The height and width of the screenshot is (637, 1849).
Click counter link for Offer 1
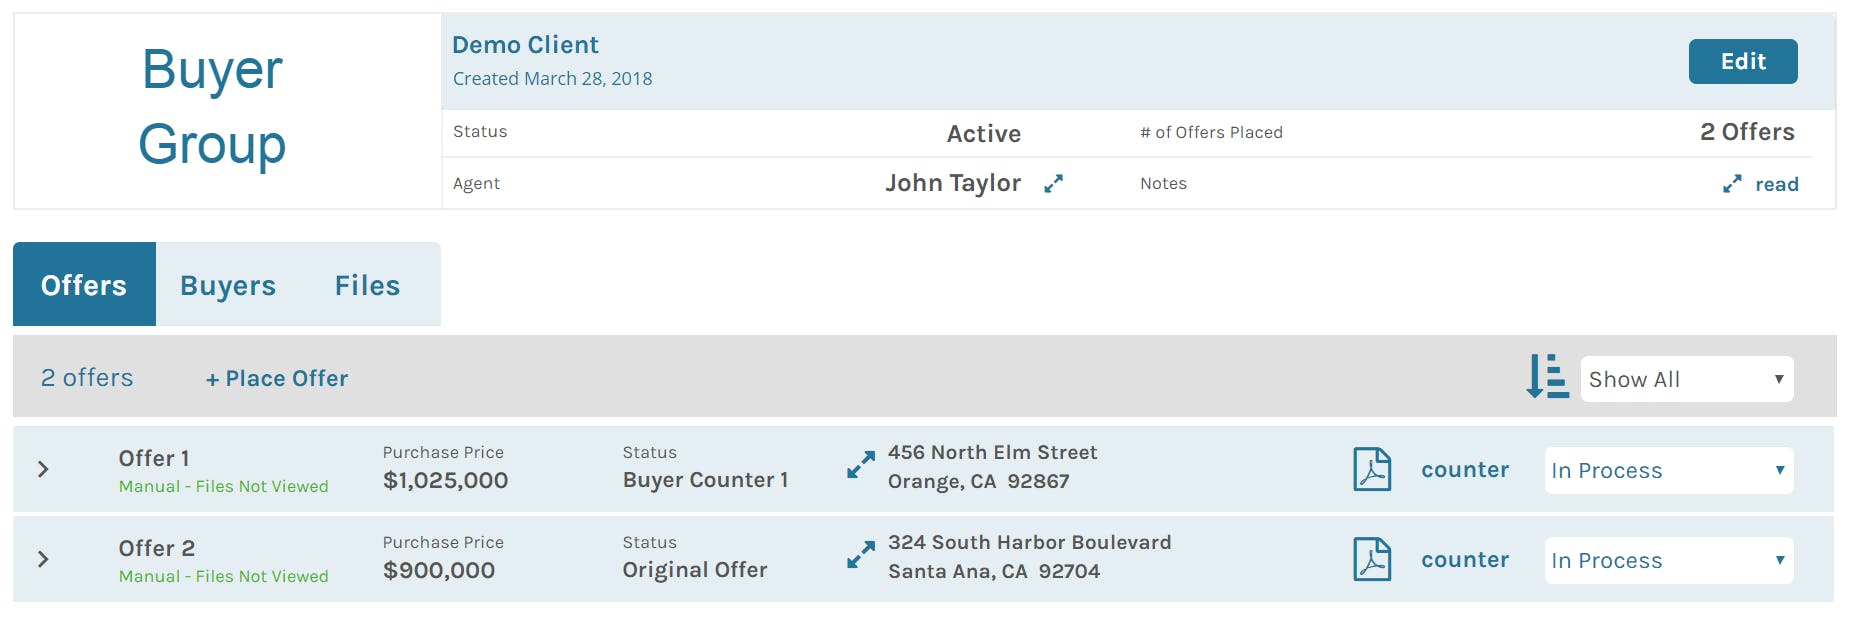tap(1465, 470)
